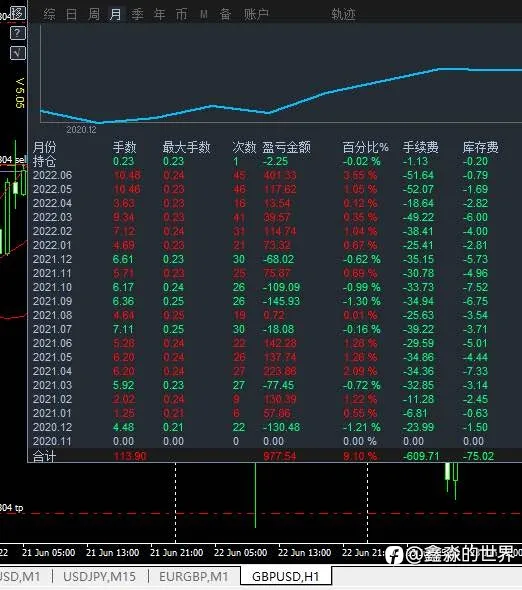Click the -68.02 profit value
Image resolution: width=522 pixels, height=590 pixels.
pyautogui.click(x=279, y=259)
